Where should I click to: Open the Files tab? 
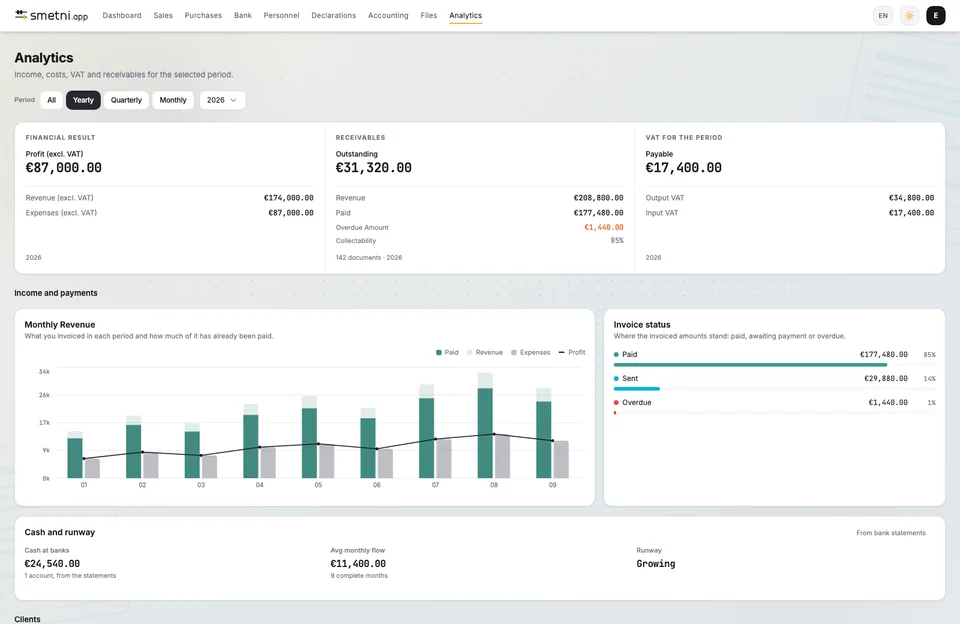tap(429, 15)
